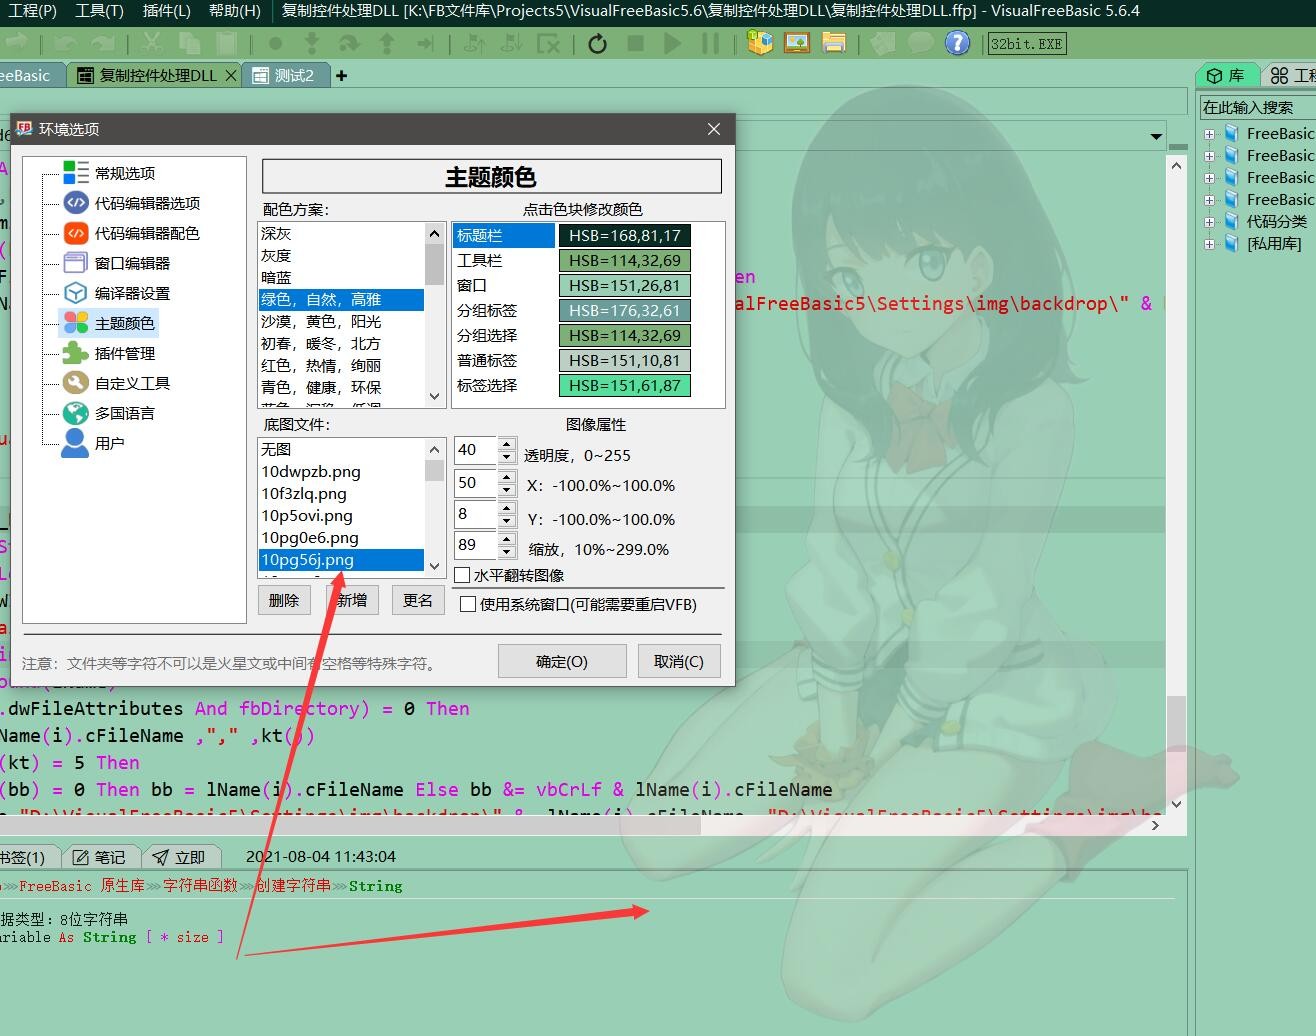This screenshot has height=1036, width=1316.
Task: Click the colorful package box toolbar icon
Action: point(760,43)
